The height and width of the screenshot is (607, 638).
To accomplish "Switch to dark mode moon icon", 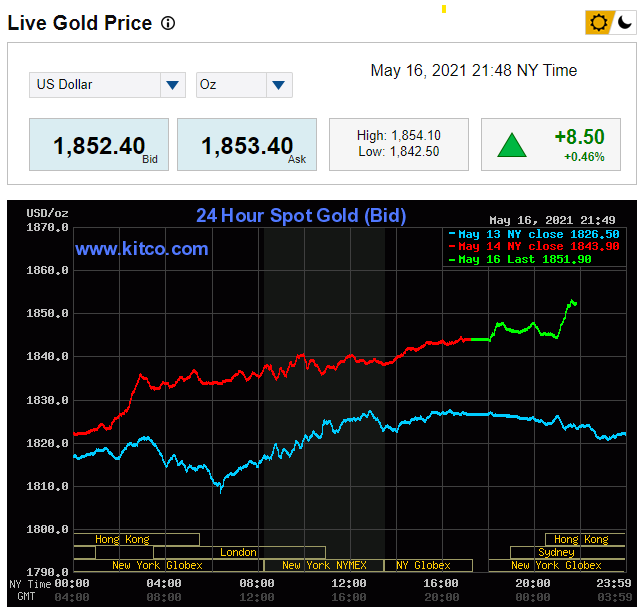I will point(625,22).
